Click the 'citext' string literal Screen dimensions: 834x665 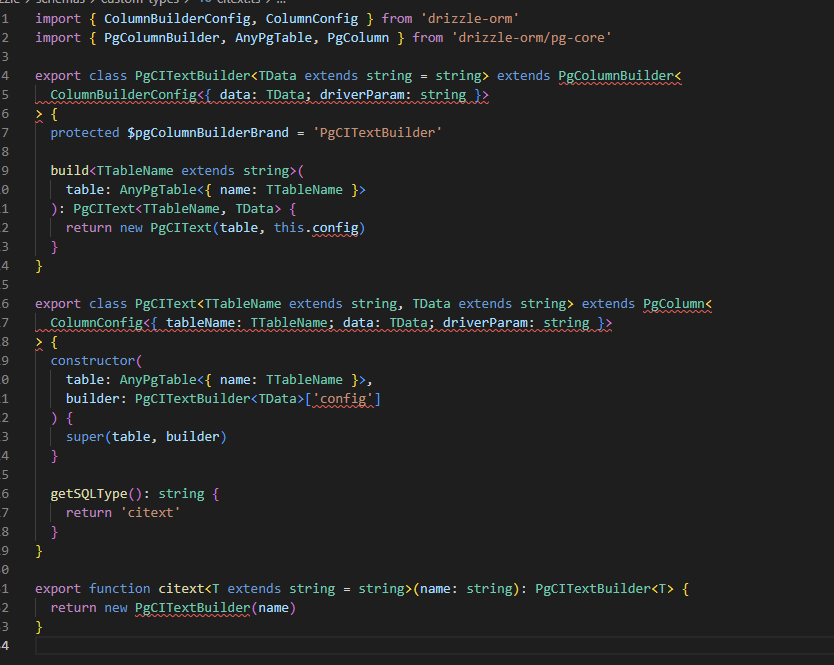click(151, 513)
